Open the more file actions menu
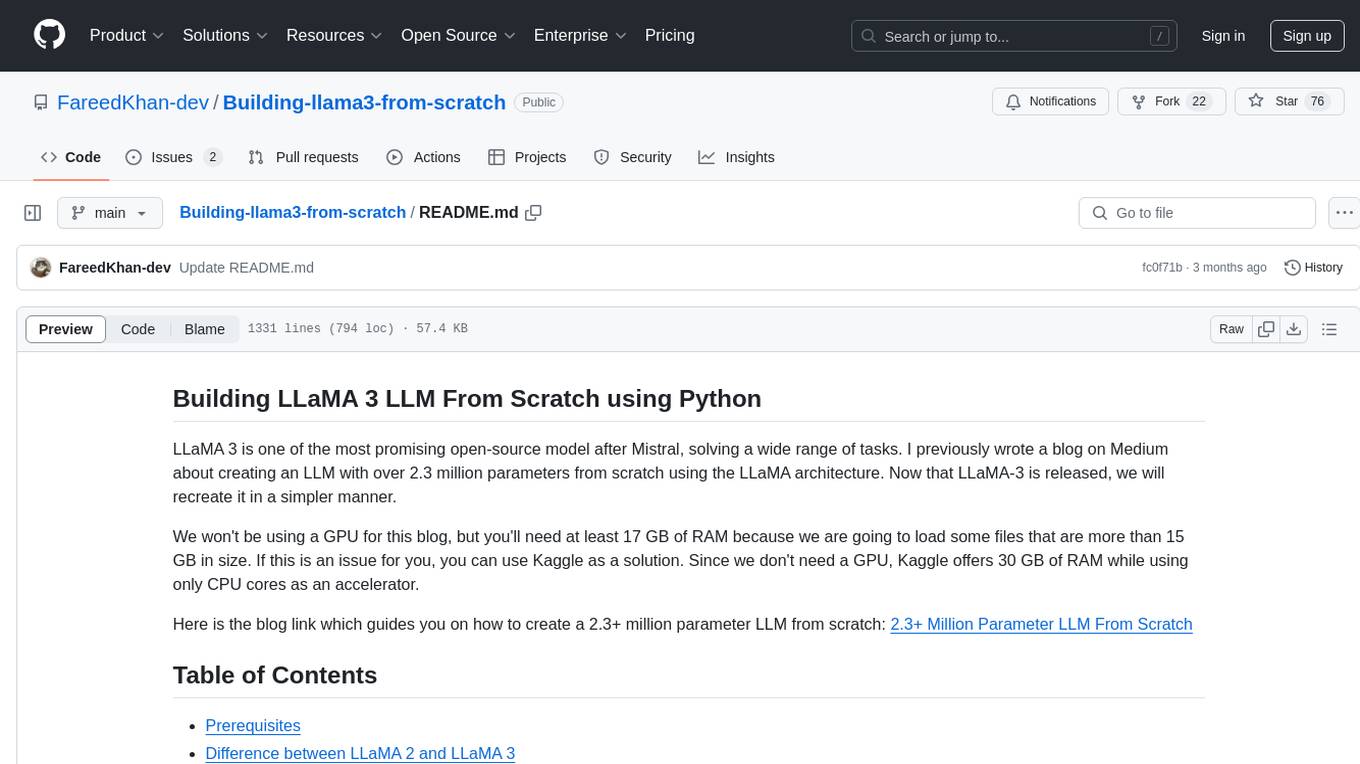This screenshot has width=1360, height=764. coord(1344,213)
